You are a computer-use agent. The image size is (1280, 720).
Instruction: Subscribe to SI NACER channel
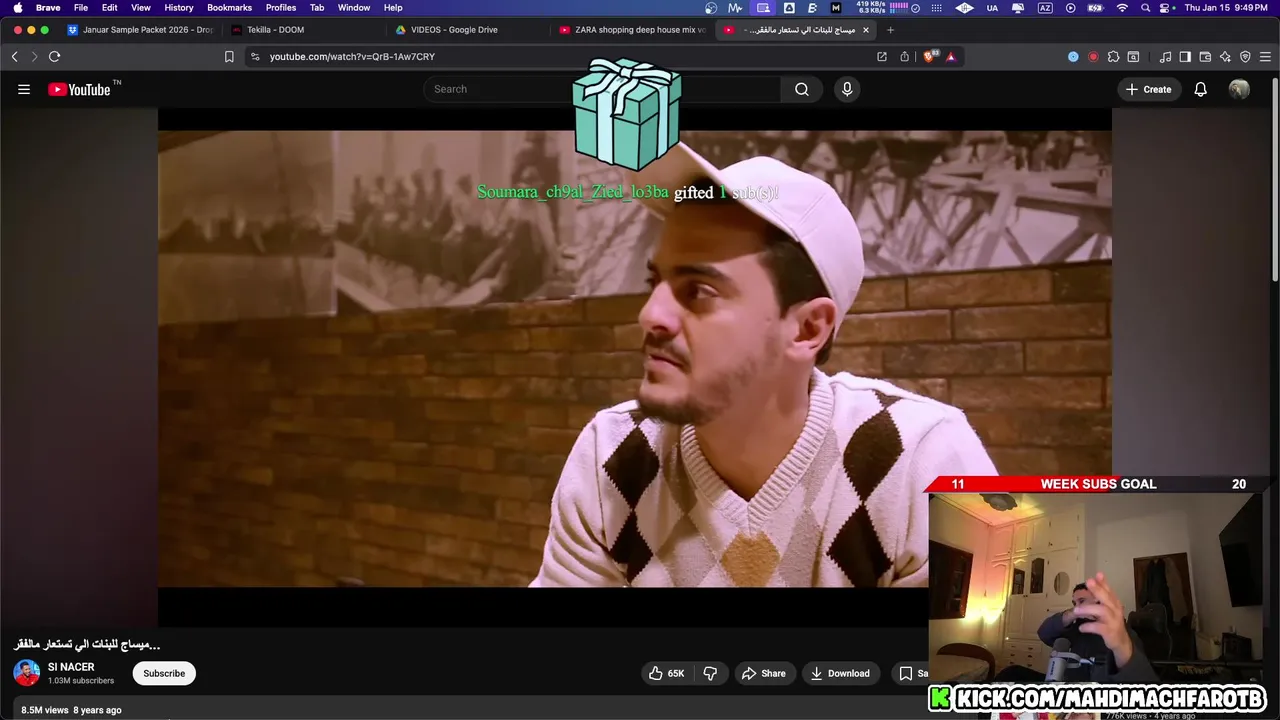(x=164, y=673)
